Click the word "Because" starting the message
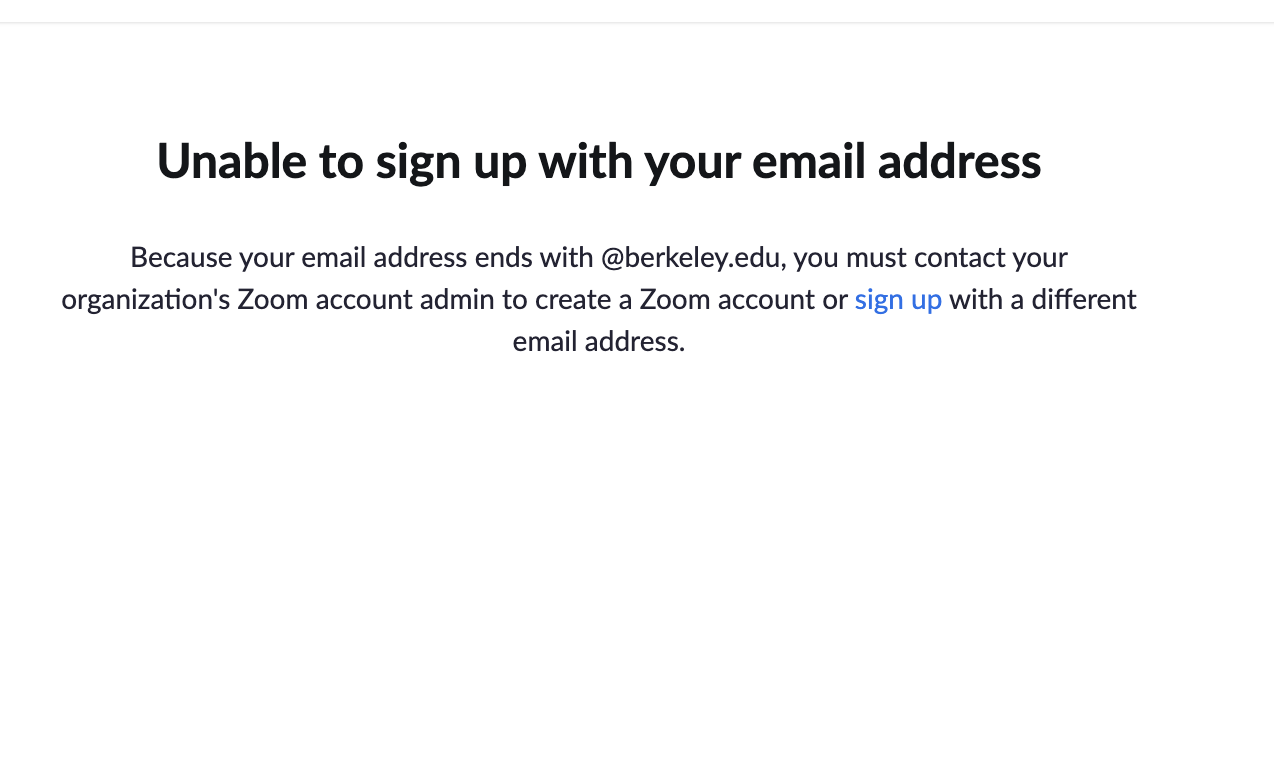The height and width of the screenshot is (764, 1274). pyautogui.click(x=180, y=258)
